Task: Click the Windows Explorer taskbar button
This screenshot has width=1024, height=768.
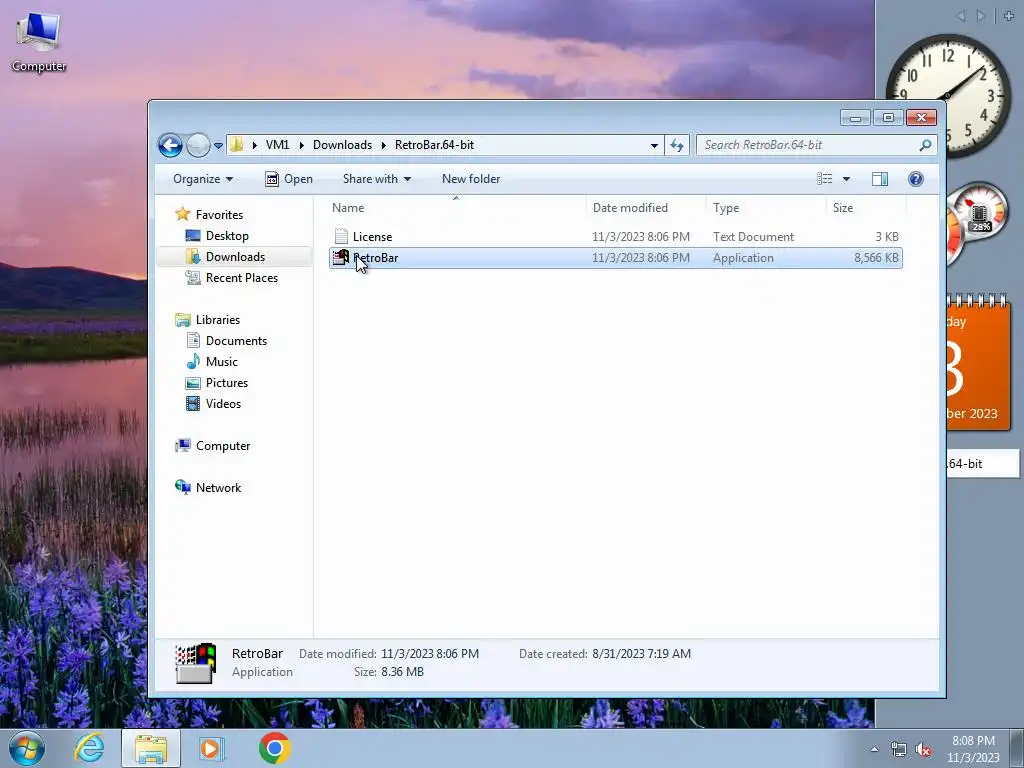Action: (x=150, y=748)
